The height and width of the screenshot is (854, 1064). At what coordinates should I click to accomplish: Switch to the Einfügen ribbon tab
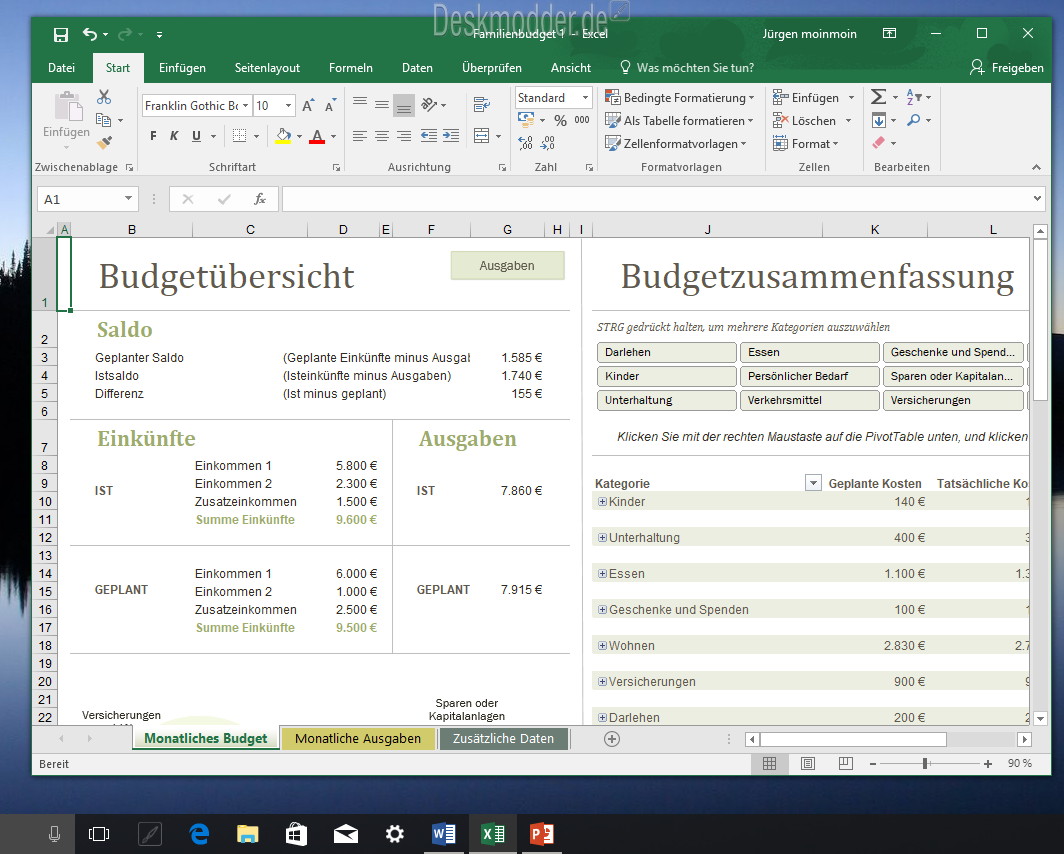click(182, 68)
